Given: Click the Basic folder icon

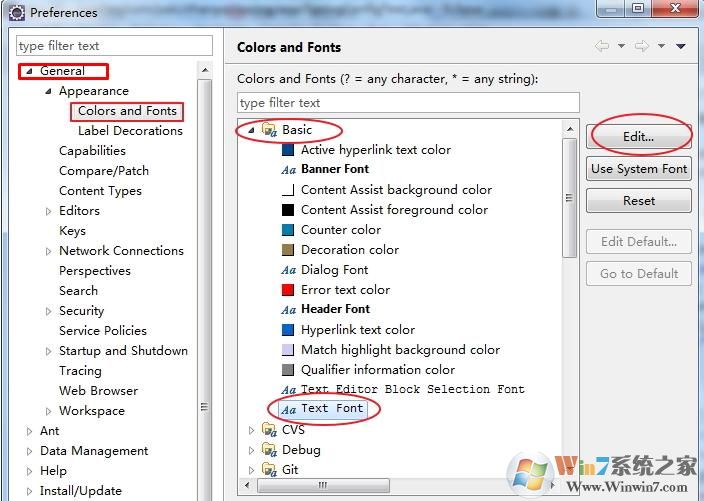Looking at the screenshot, I should pyautogui.click(x=268, y=130).
